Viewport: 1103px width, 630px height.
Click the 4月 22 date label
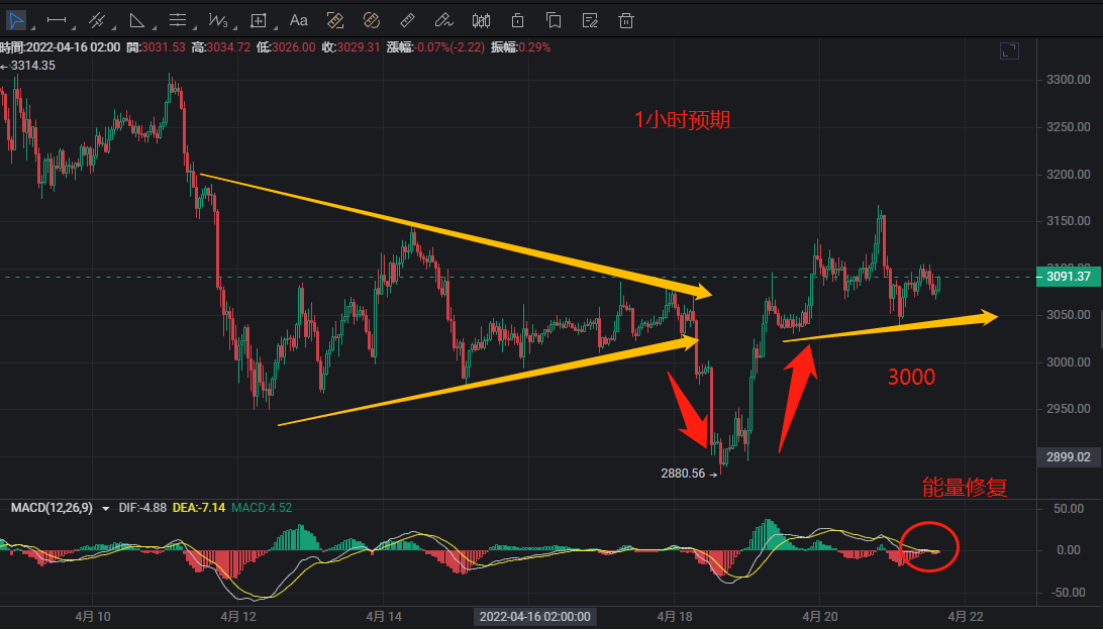(x=966, y=617)
